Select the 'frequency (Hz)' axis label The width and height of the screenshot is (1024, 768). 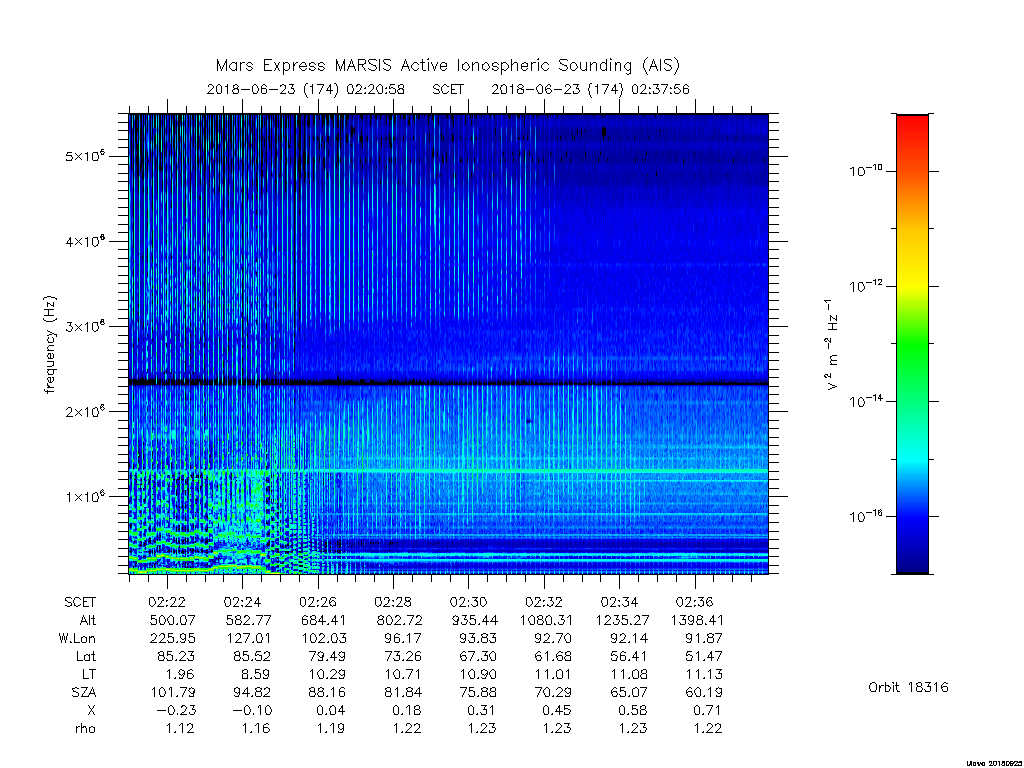(50, 345)
